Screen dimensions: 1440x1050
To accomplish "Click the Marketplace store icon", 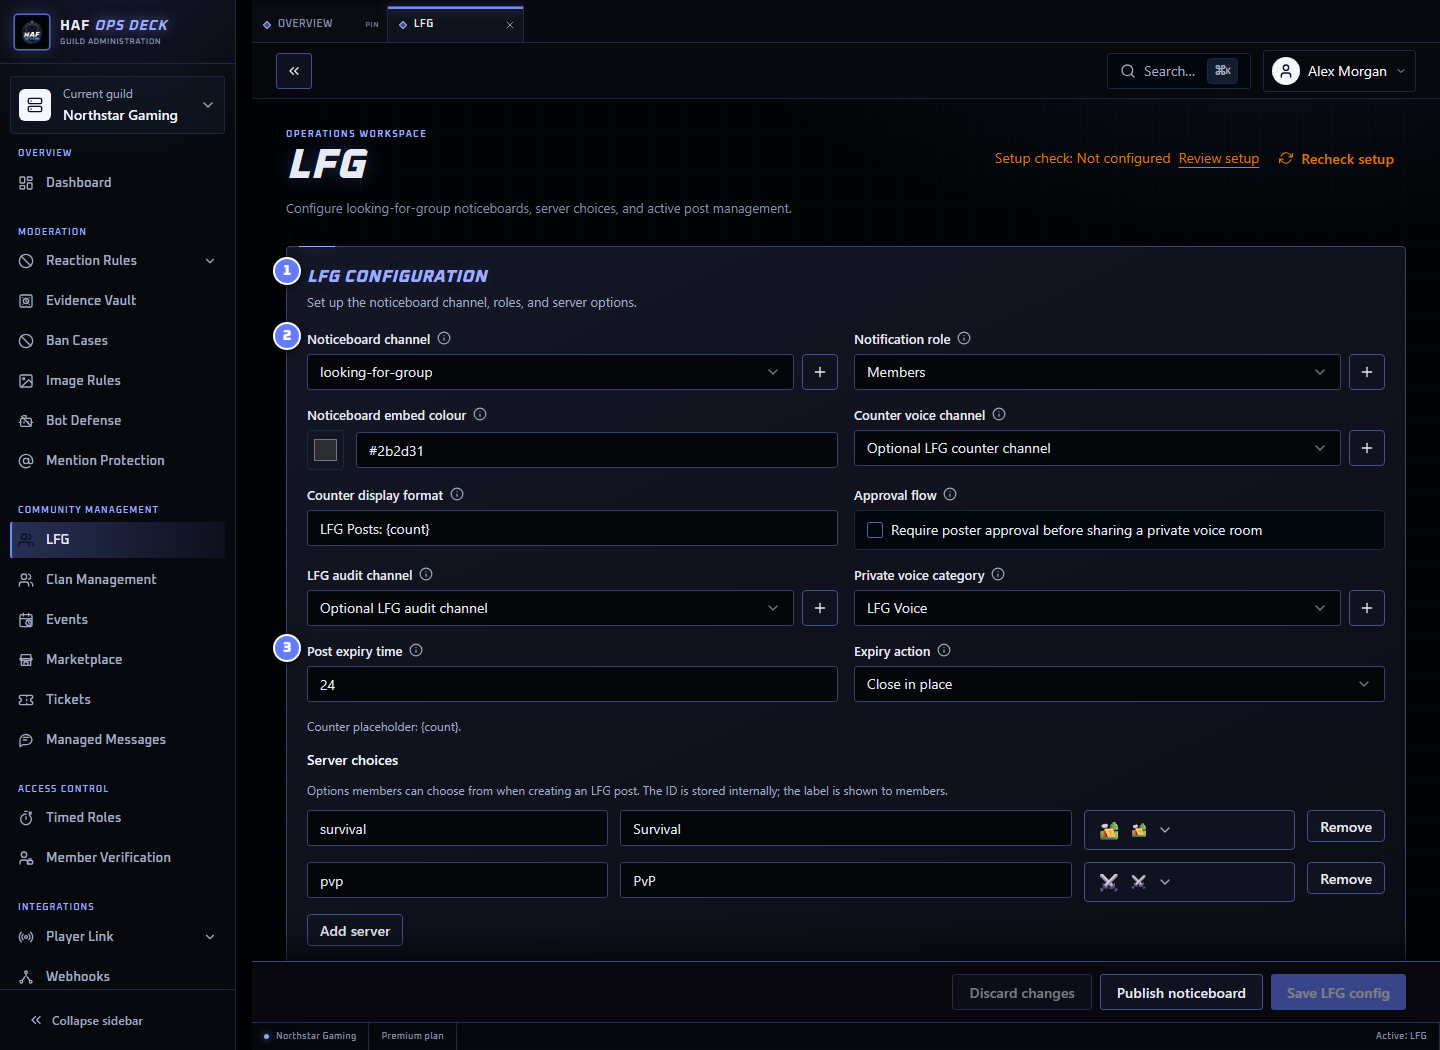I will pos(26,660).
